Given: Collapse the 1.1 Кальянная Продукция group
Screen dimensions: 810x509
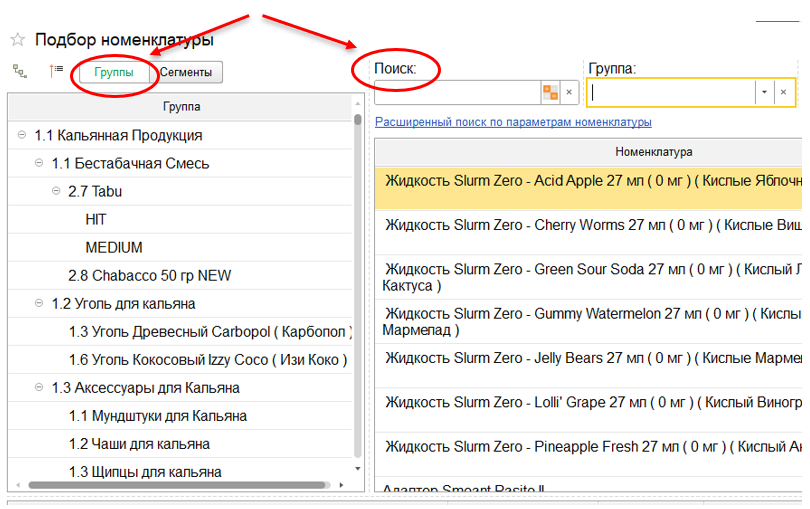Looking at the screenshot, I should (x=23, y=135).
